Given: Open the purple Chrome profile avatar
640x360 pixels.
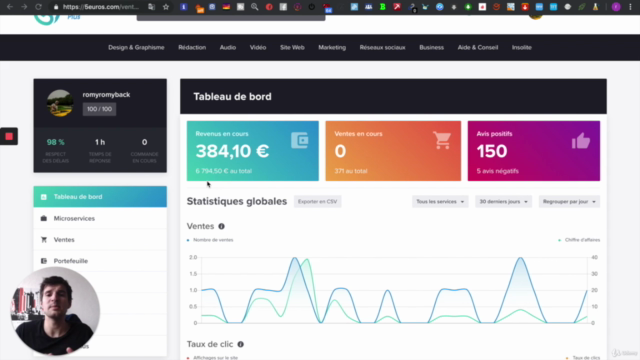Looking at the screenshot, I should coord(616,7).
